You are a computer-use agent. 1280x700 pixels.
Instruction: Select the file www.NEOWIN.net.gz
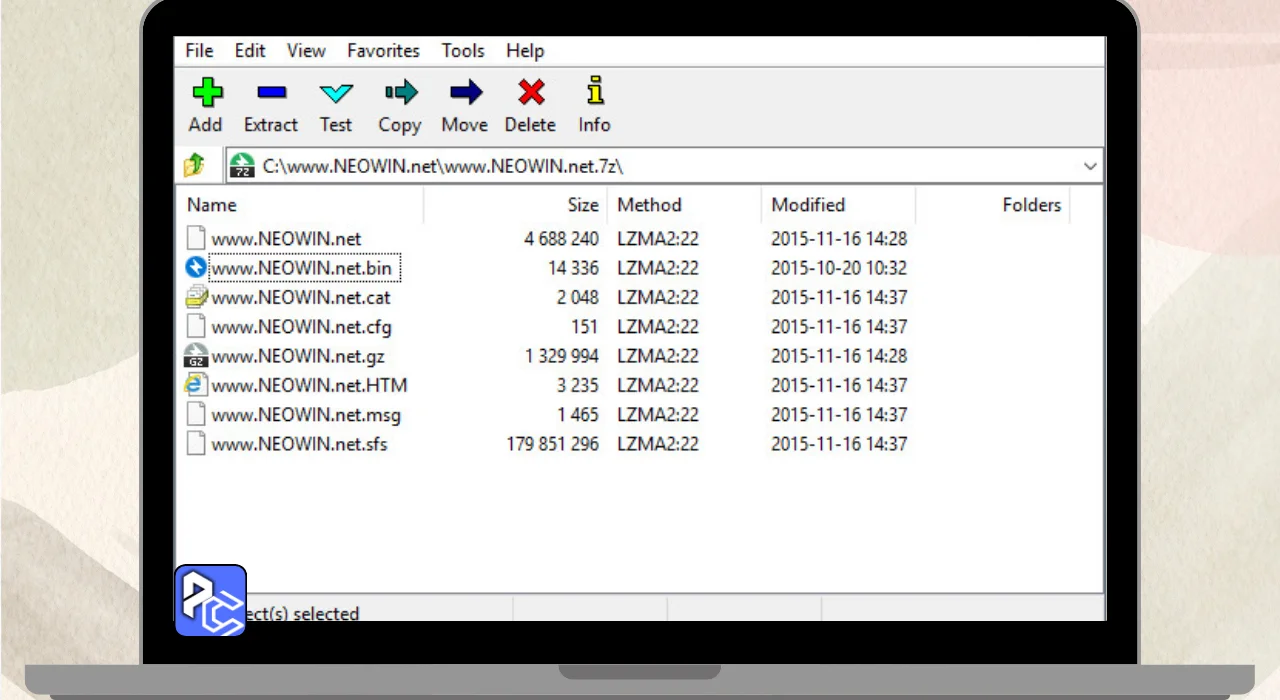tap(297, 356)
